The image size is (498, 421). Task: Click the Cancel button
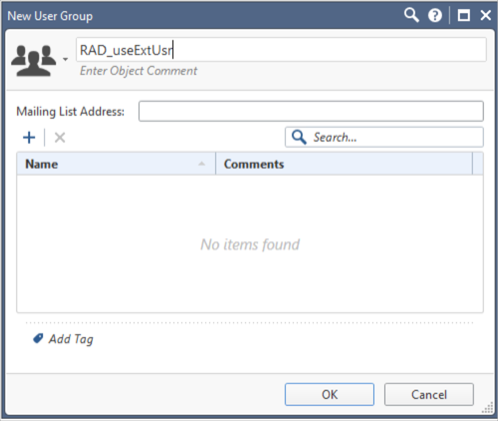pos(429,394)
